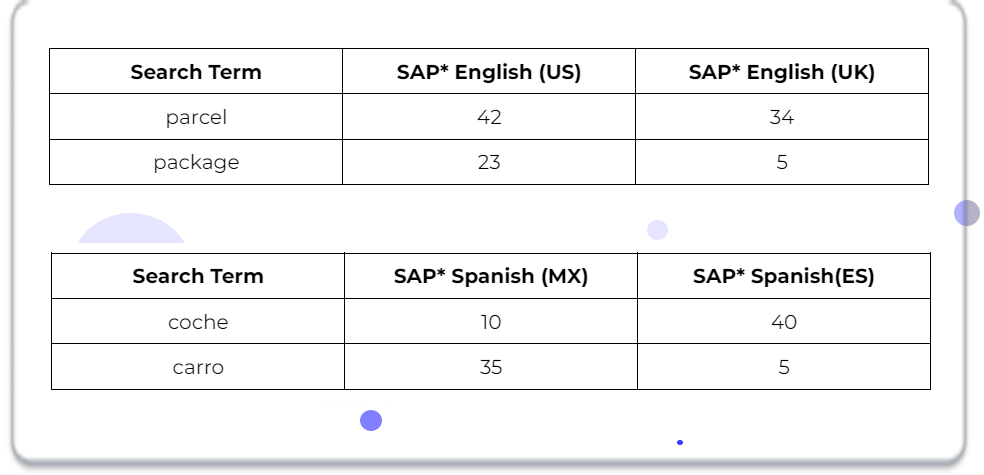Select the value 40 in Spanish(ES) column
This screenshot has width=984, height=475.
point(784,321)
